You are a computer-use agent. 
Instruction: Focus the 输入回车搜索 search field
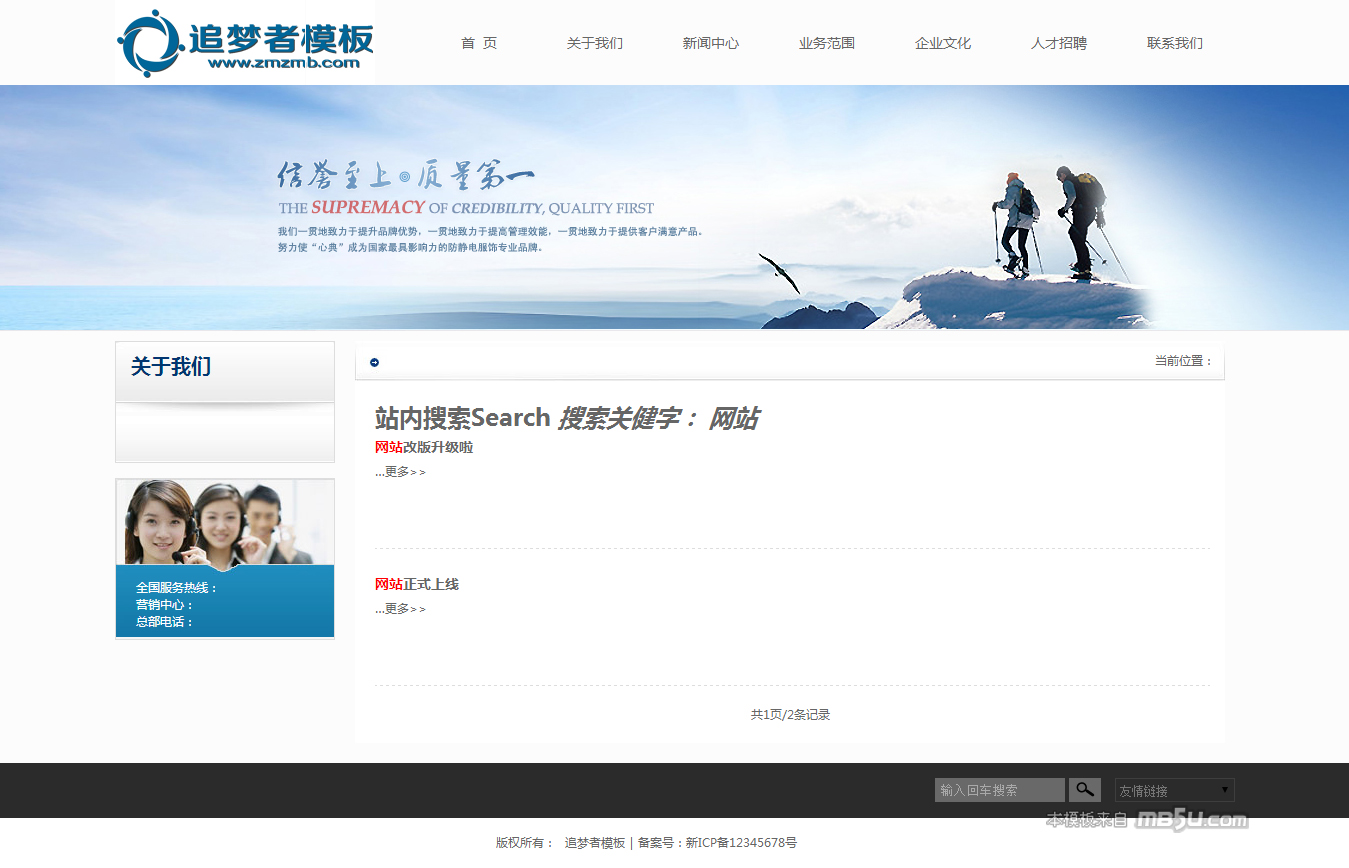(999, 790)
